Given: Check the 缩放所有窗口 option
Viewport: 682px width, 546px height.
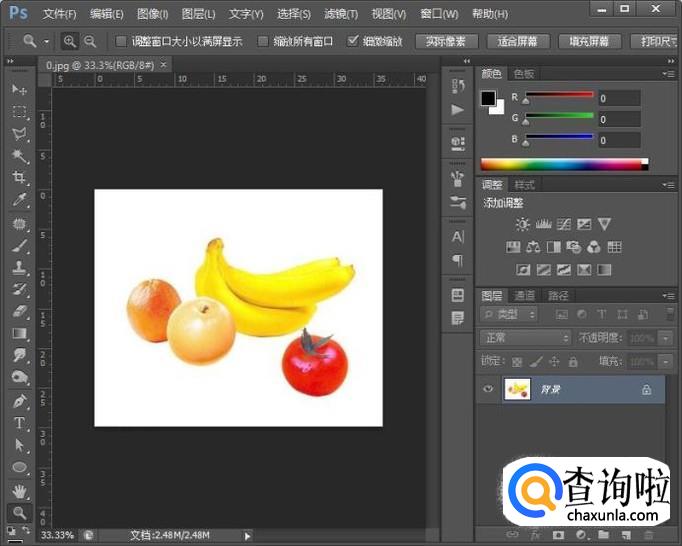Looking at the screenshot, I should (263, 42).
